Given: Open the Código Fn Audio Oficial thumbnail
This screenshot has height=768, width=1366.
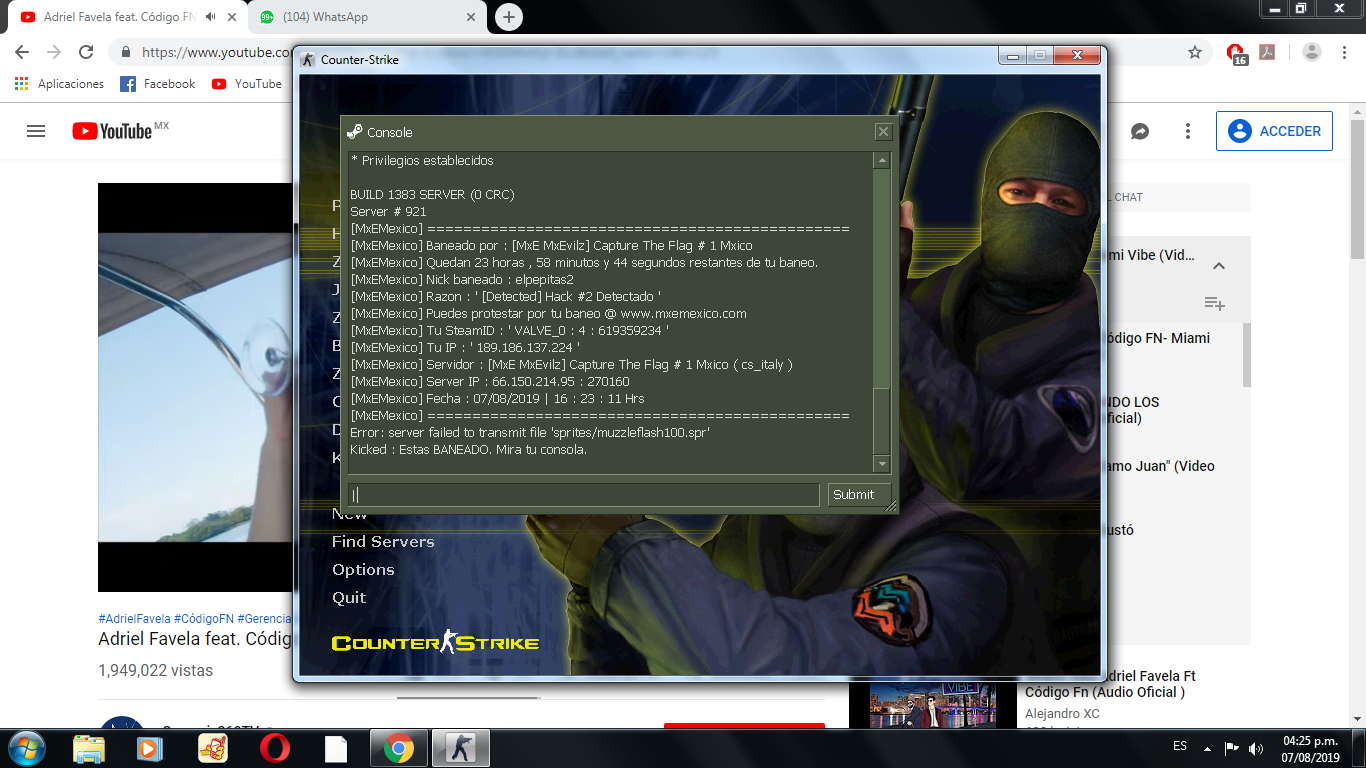Looking at the screenshot, I should (x=933, y=704).
